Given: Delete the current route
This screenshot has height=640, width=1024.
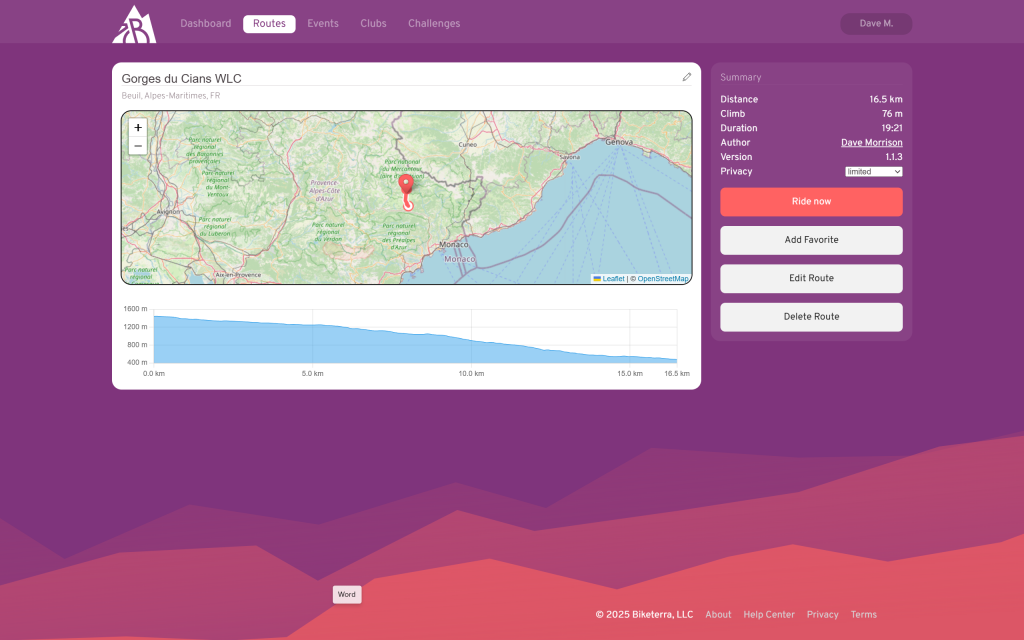Looking at the screenshot, I should [x=811, y=317].
